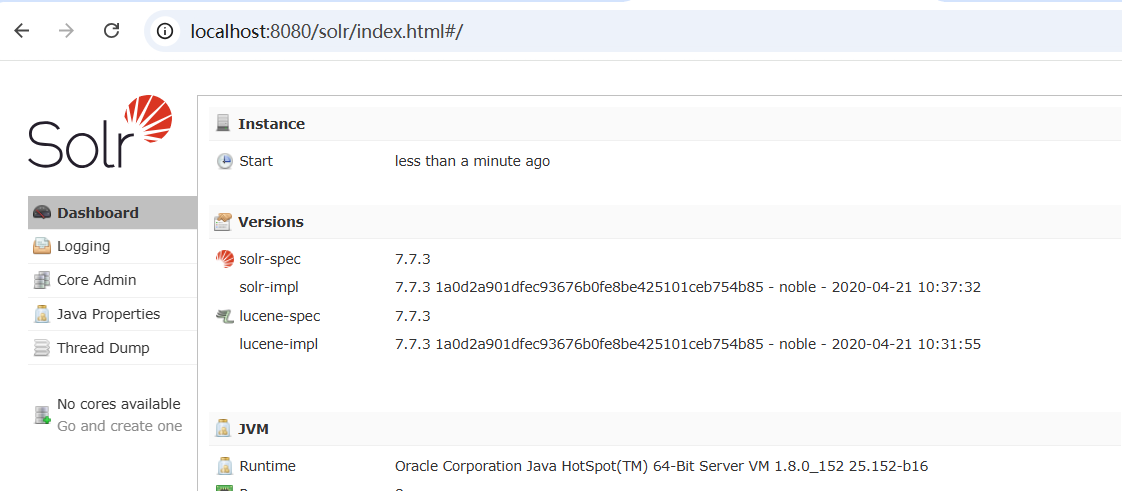
Task: Click the Versions section icon
Action: [223, 222]
